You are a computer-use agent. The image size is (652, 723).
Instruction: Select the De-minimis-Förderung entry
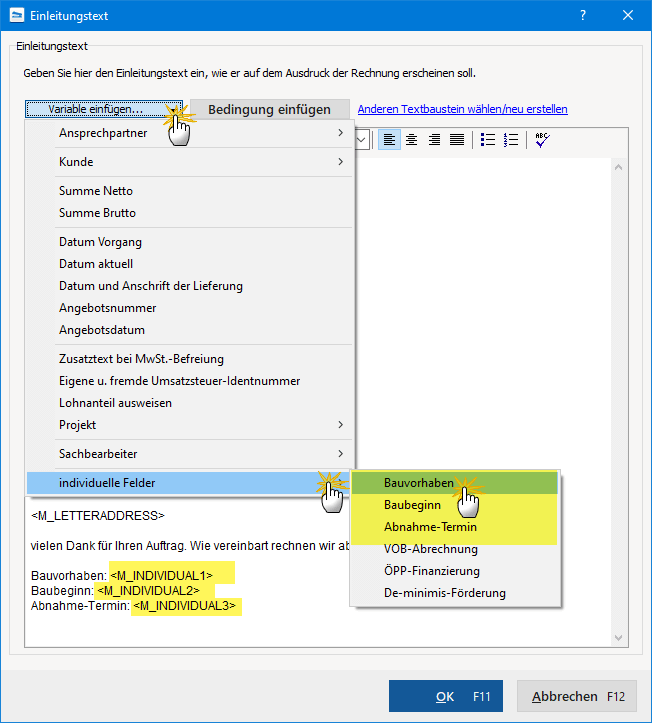[x=444, y=593]
